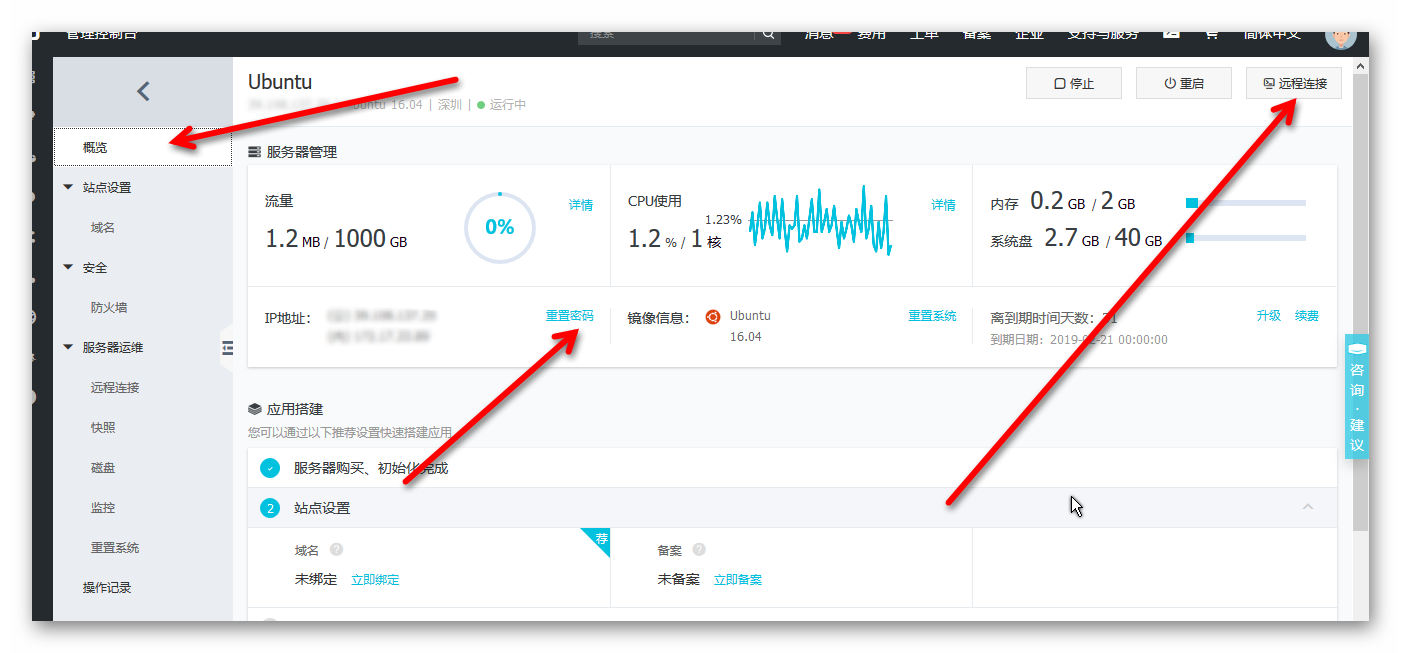Click the 应用搭建 section heading
This screenshot has width=1401, height=653.
coord(295,409)
